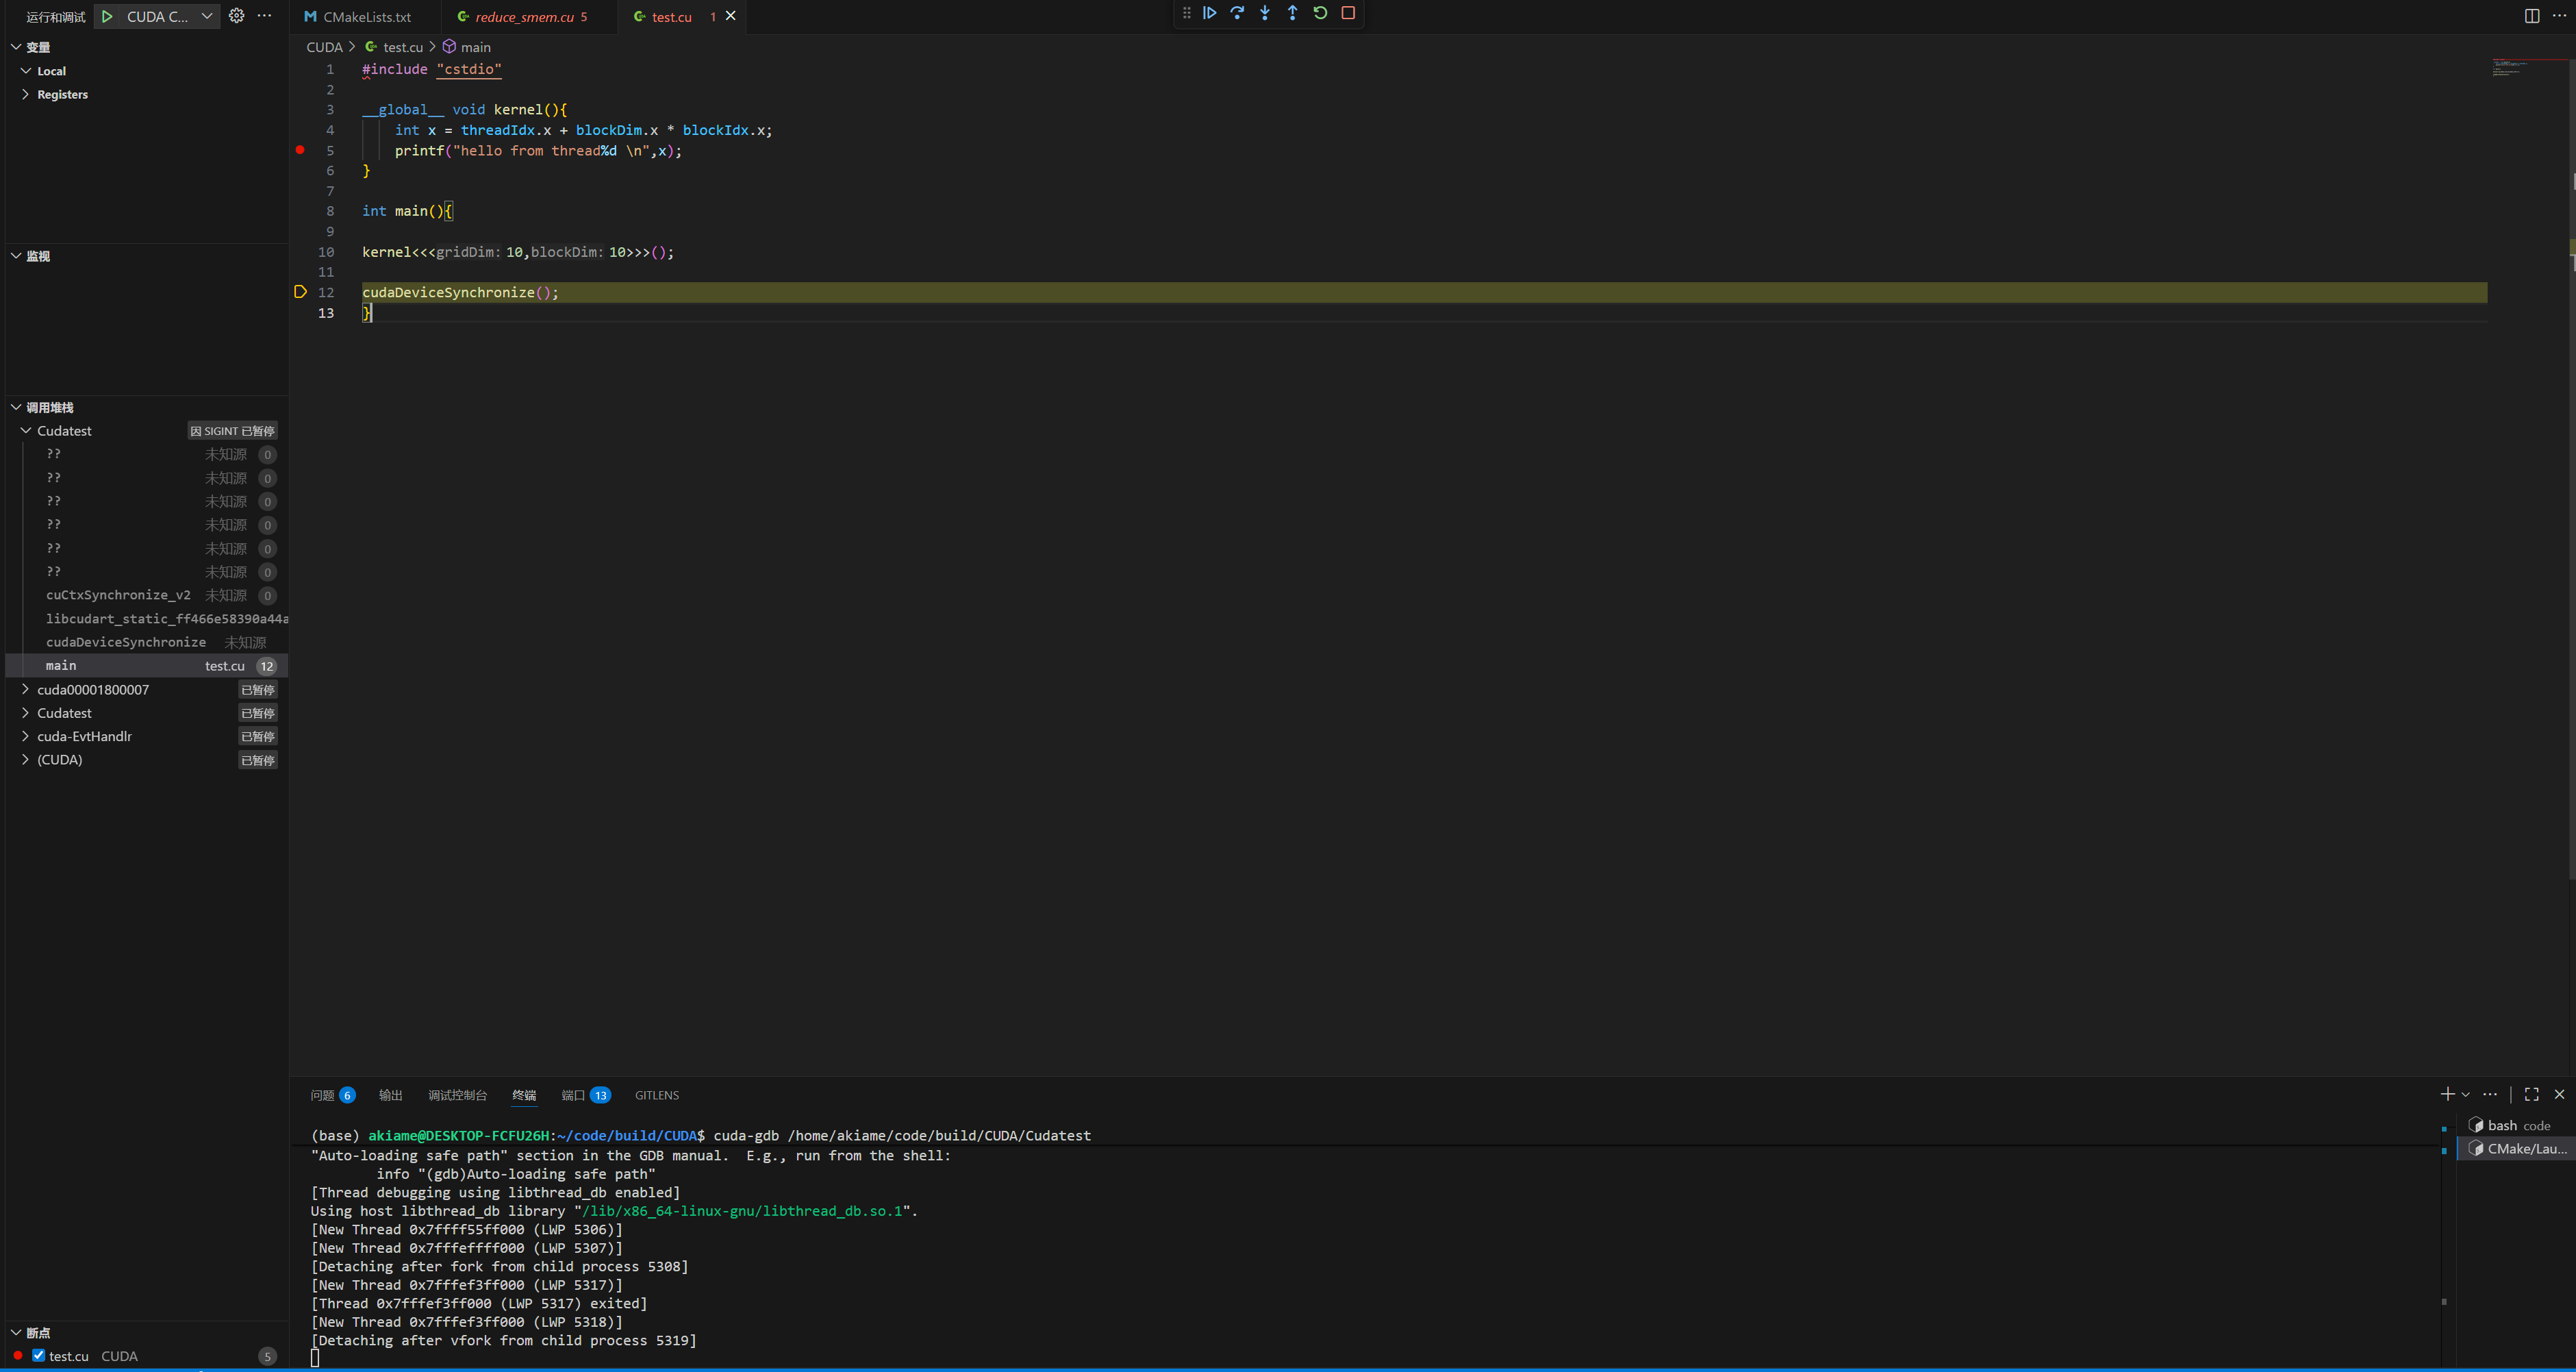Open launch.json via gear icon
This screenshot has height=1372, width=2576.
click(236, 16)
